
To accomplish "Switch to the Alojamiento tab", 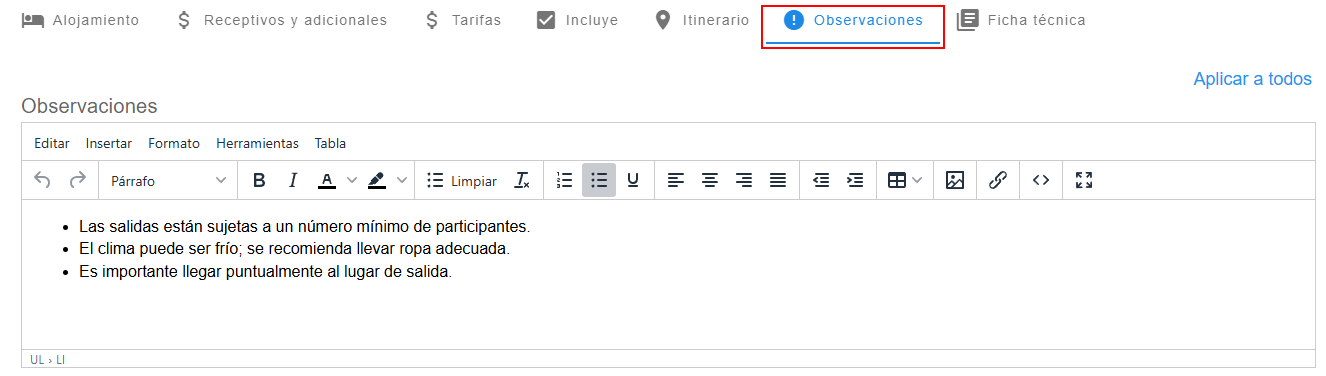I will (x=81, y=20).
